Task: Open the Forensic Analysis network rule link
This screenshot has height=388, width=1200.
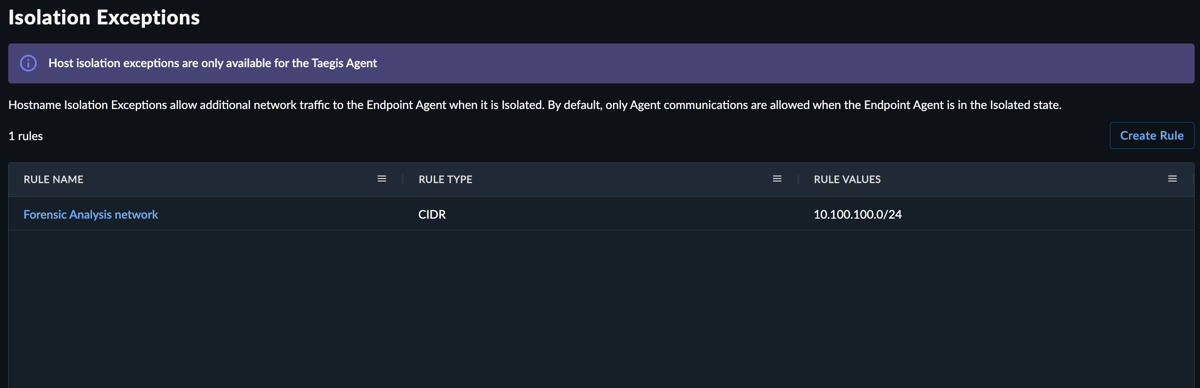Action: click(91, 214)
